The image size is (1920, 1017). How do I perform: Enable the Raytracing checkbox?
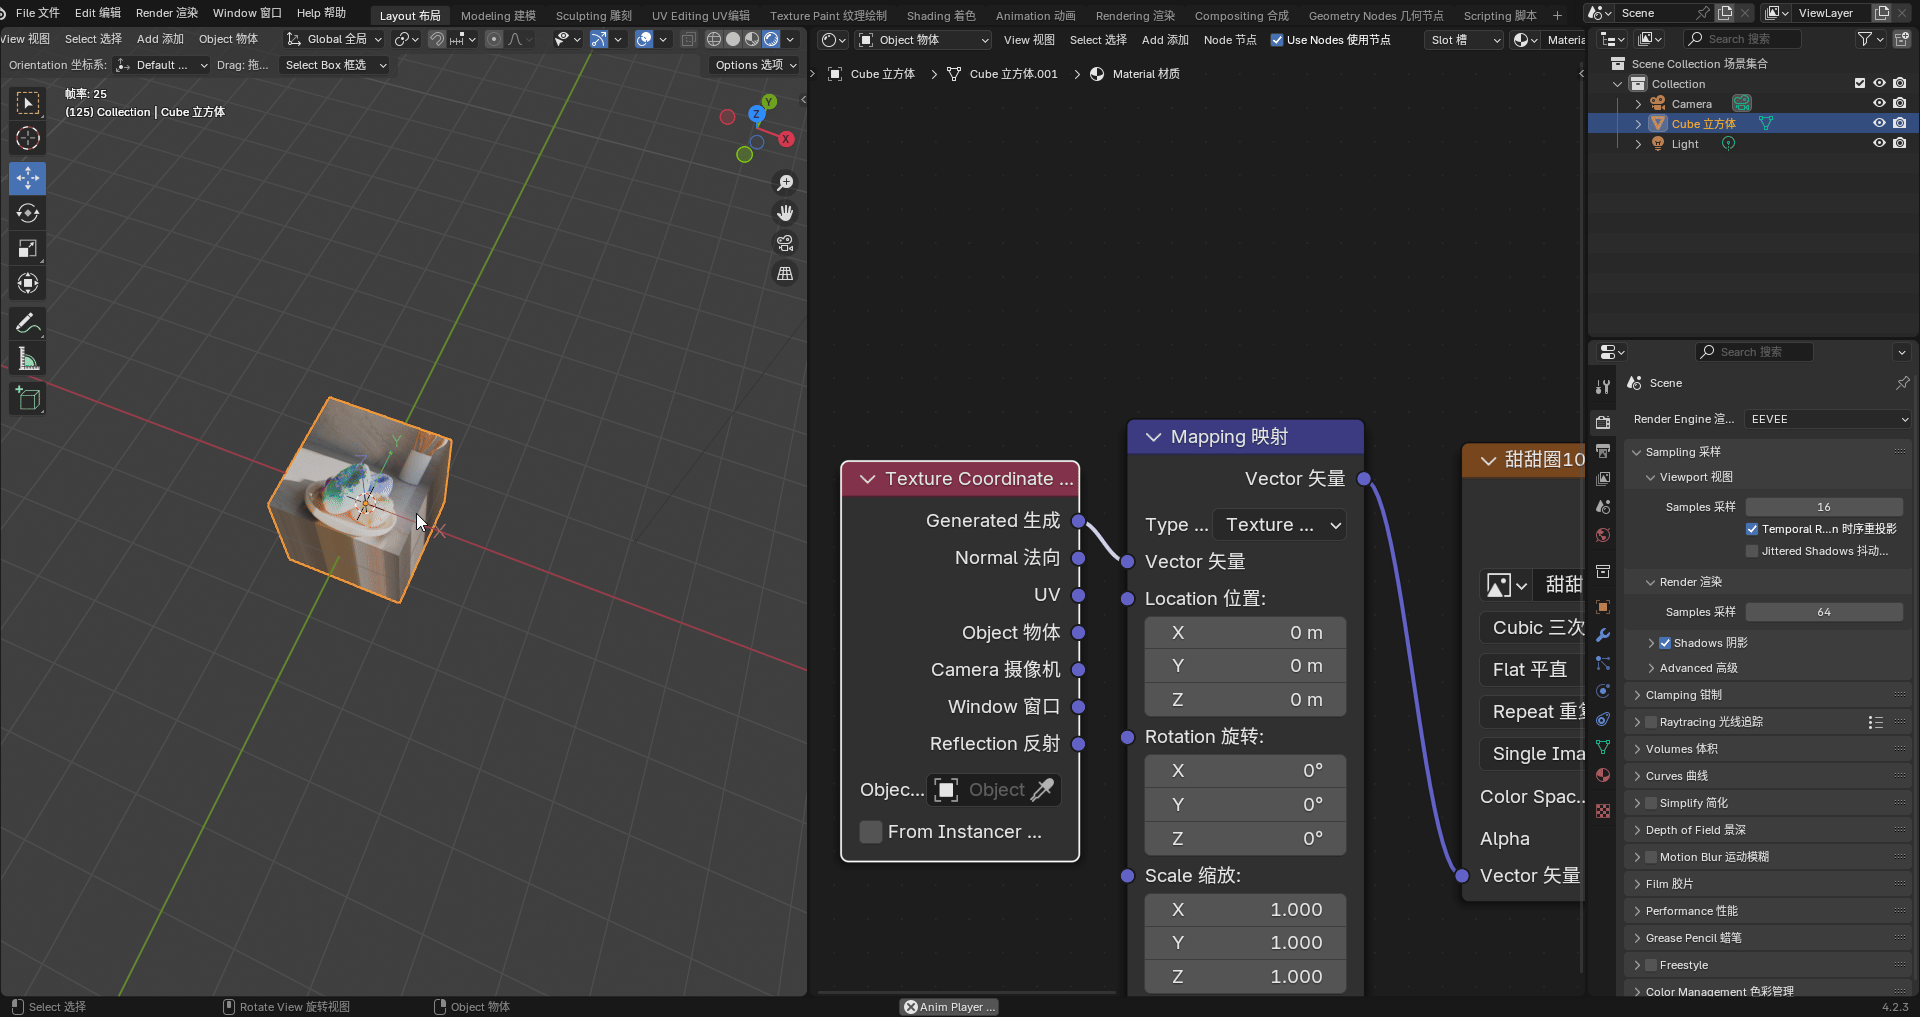click(x=1651, y=722)
